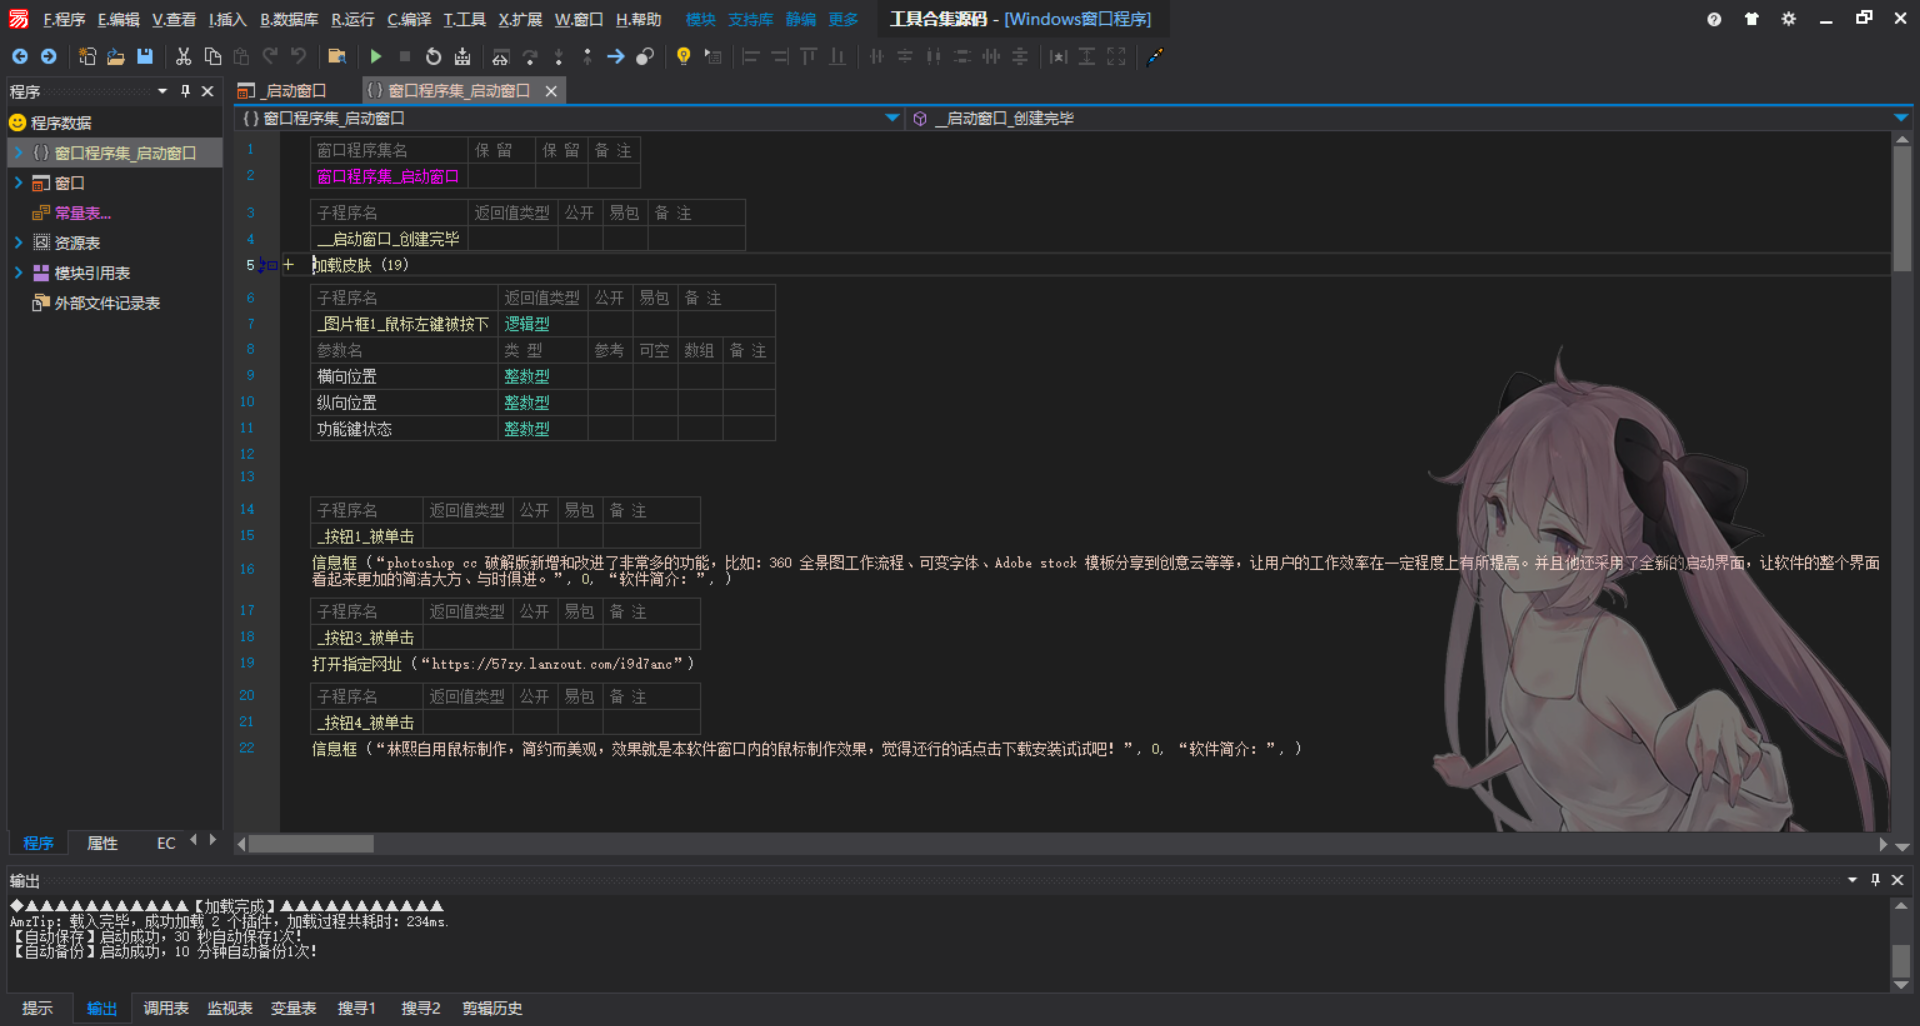
Task: Click the blue right arrow run-to icon
Action: click(x=616, y=56)
